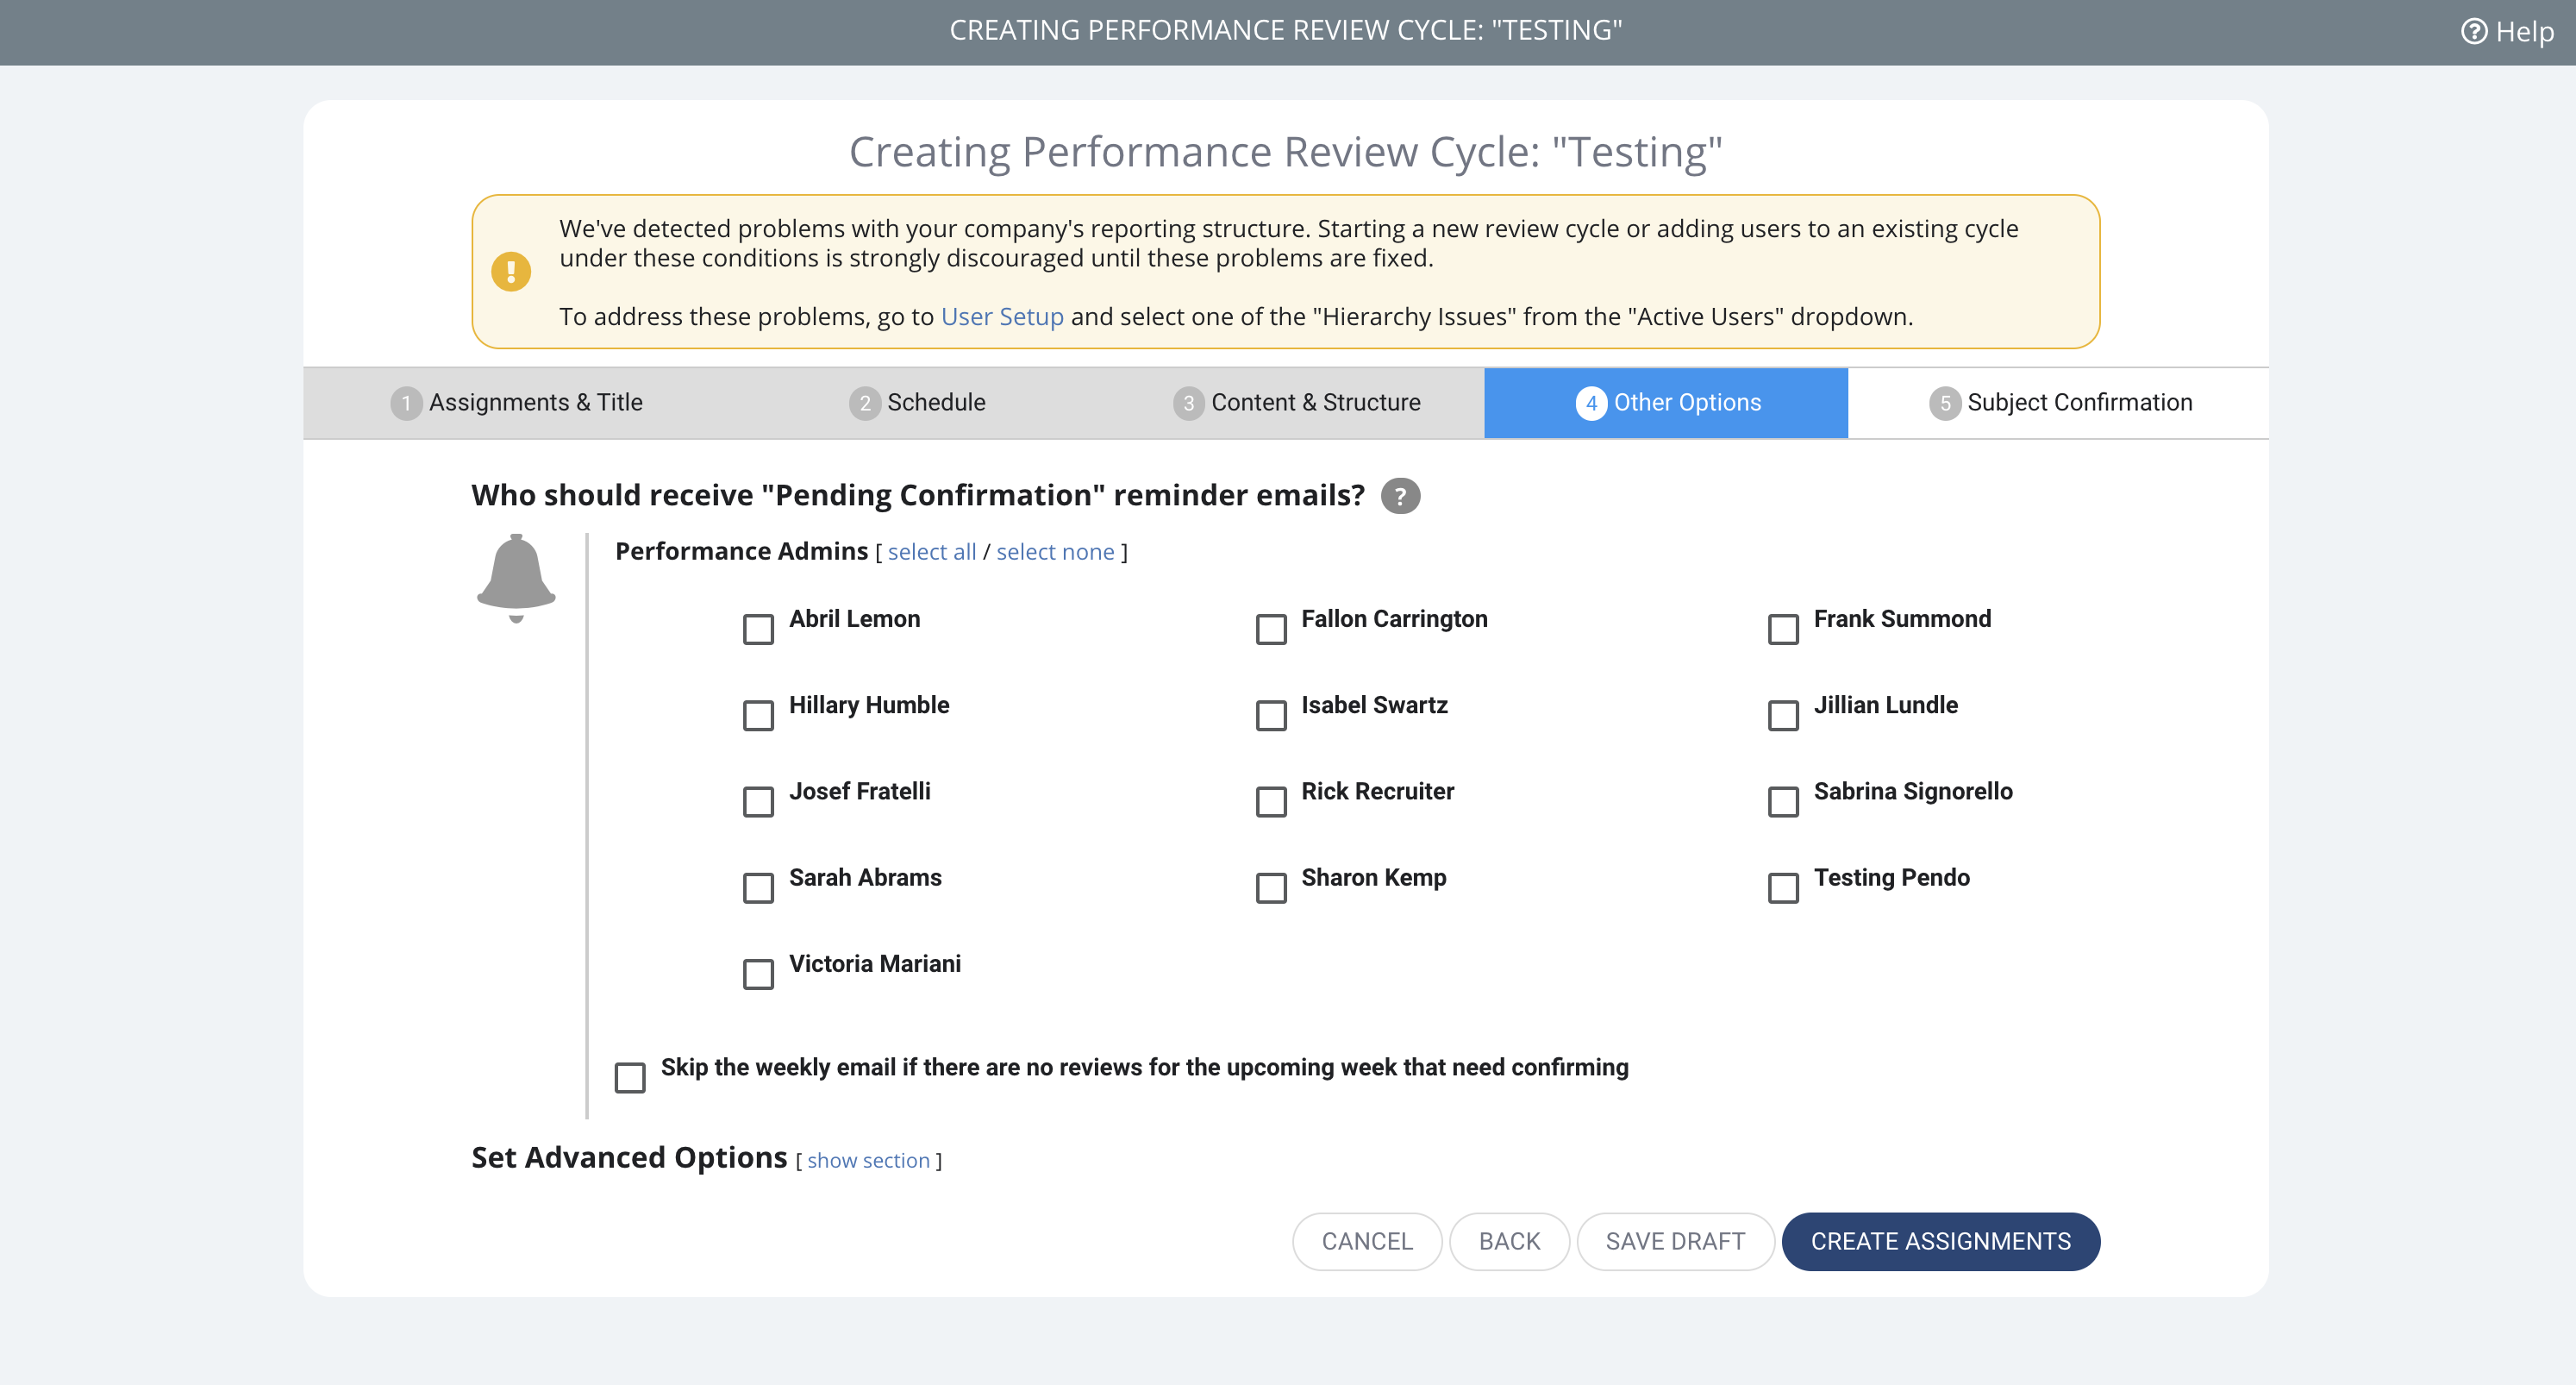Check the Josef Fratelli checkbox
This screenshot has width=2576, height=1385.
[758, 802]
